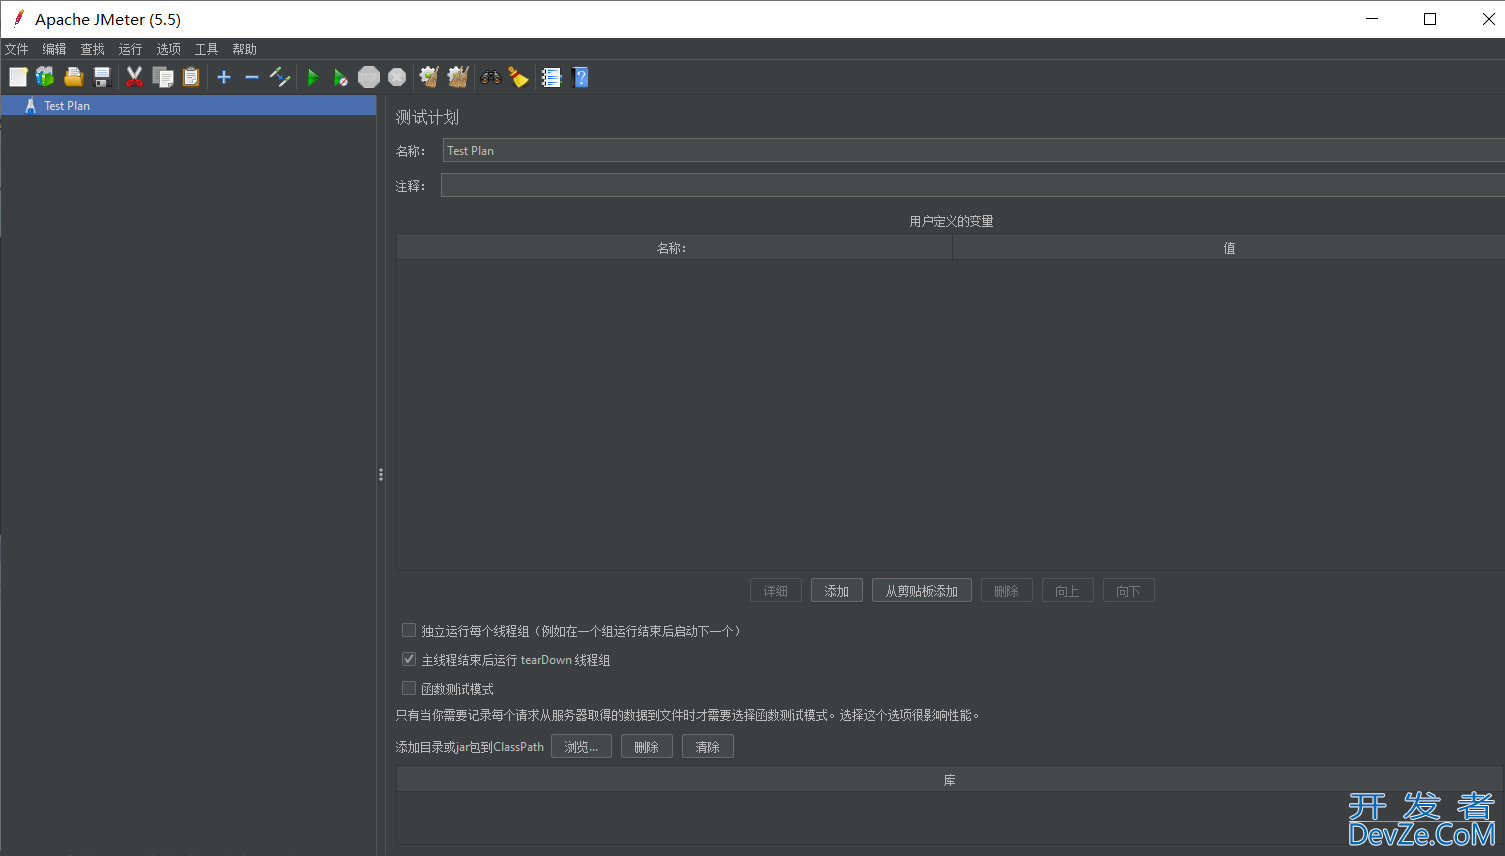Image resolution: width=1505 pixels, height=856 pixels.
Task: Click the Shutdown test icon
Action: [397, 77]
